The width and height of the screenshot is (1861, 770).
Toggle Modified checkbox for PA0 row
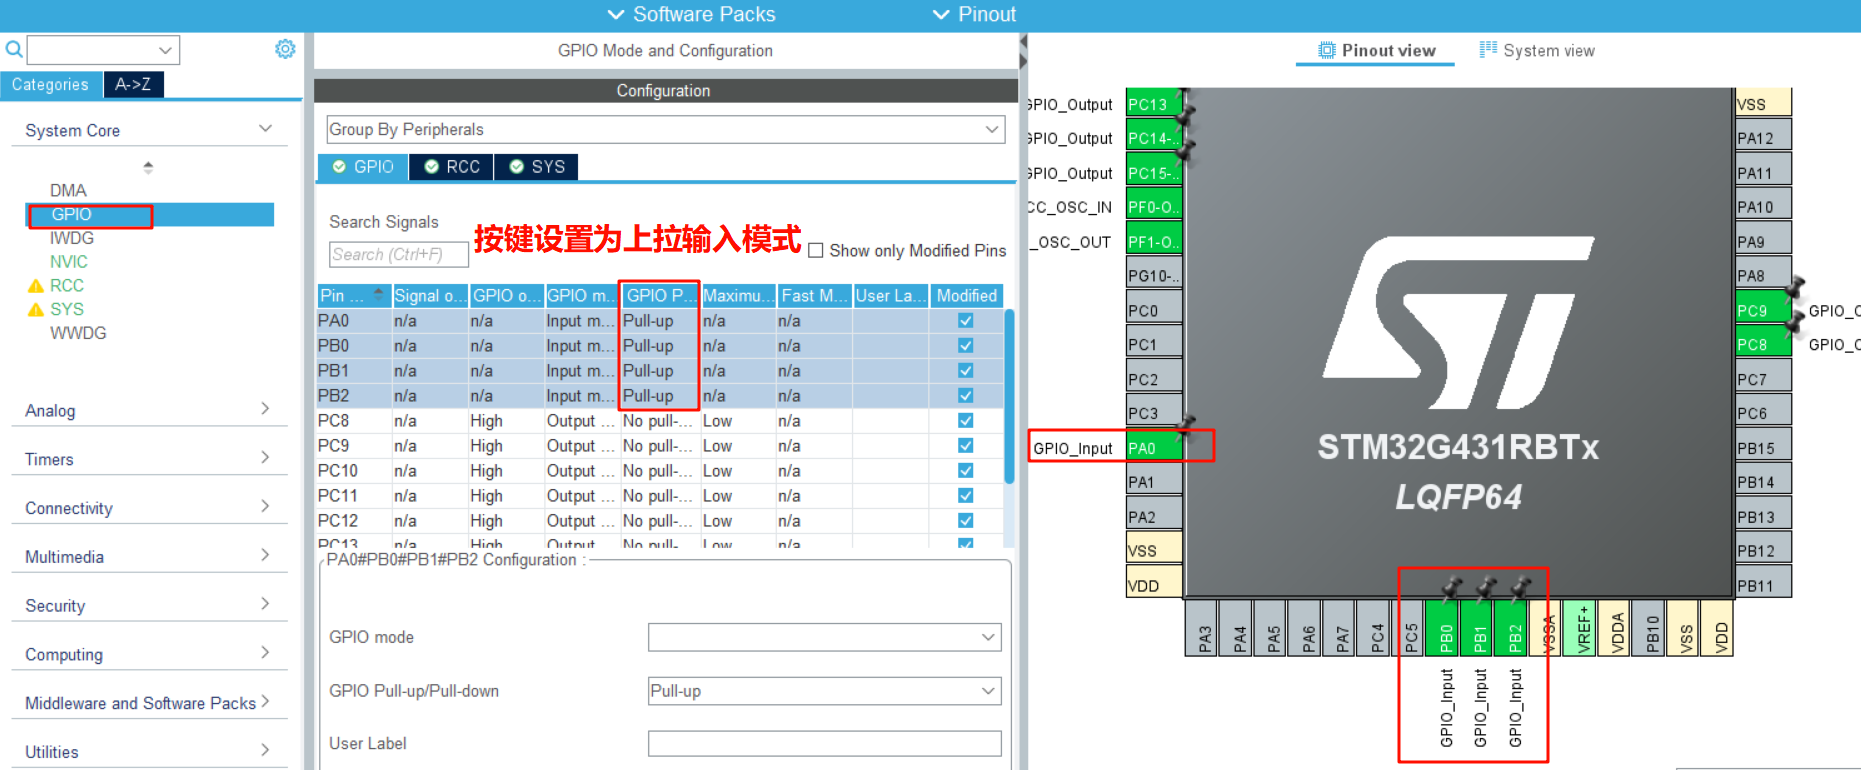965,321
